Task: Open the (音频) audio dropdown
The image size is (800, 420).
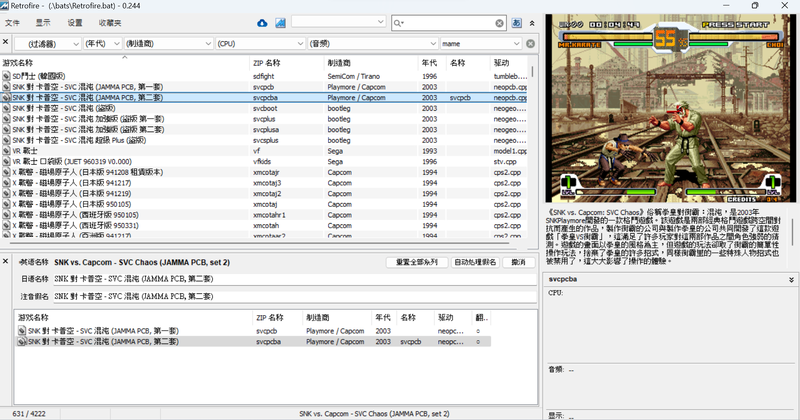Action: click(x=373, y=44)
